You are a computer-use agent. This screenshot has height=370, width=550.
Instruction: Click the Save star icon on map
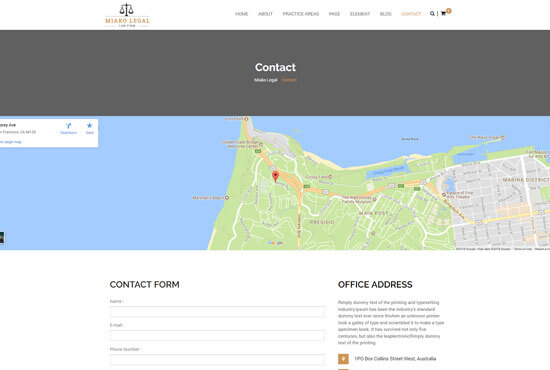(89, 126)
